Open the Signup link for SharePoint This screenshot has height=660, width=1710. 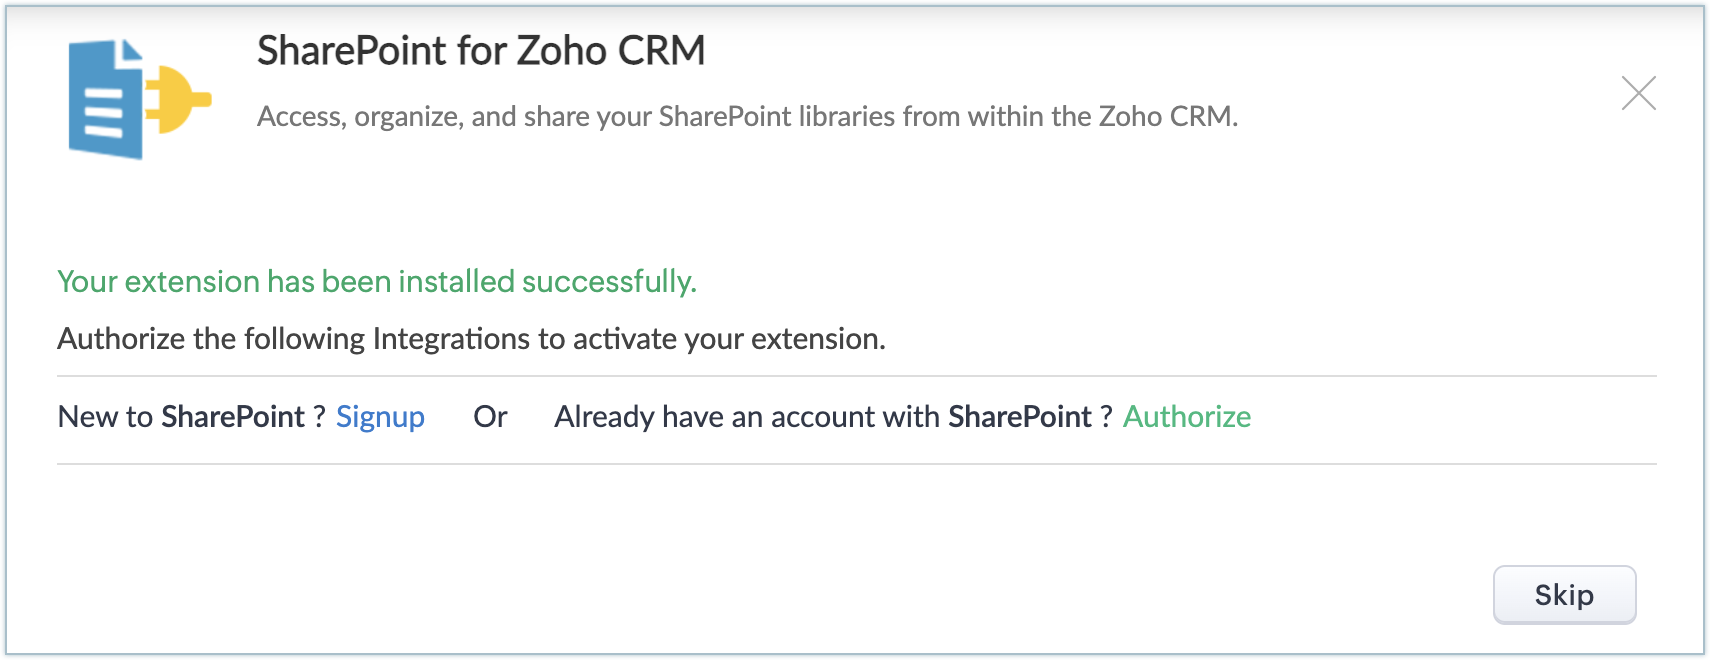(x=380, y=417)
